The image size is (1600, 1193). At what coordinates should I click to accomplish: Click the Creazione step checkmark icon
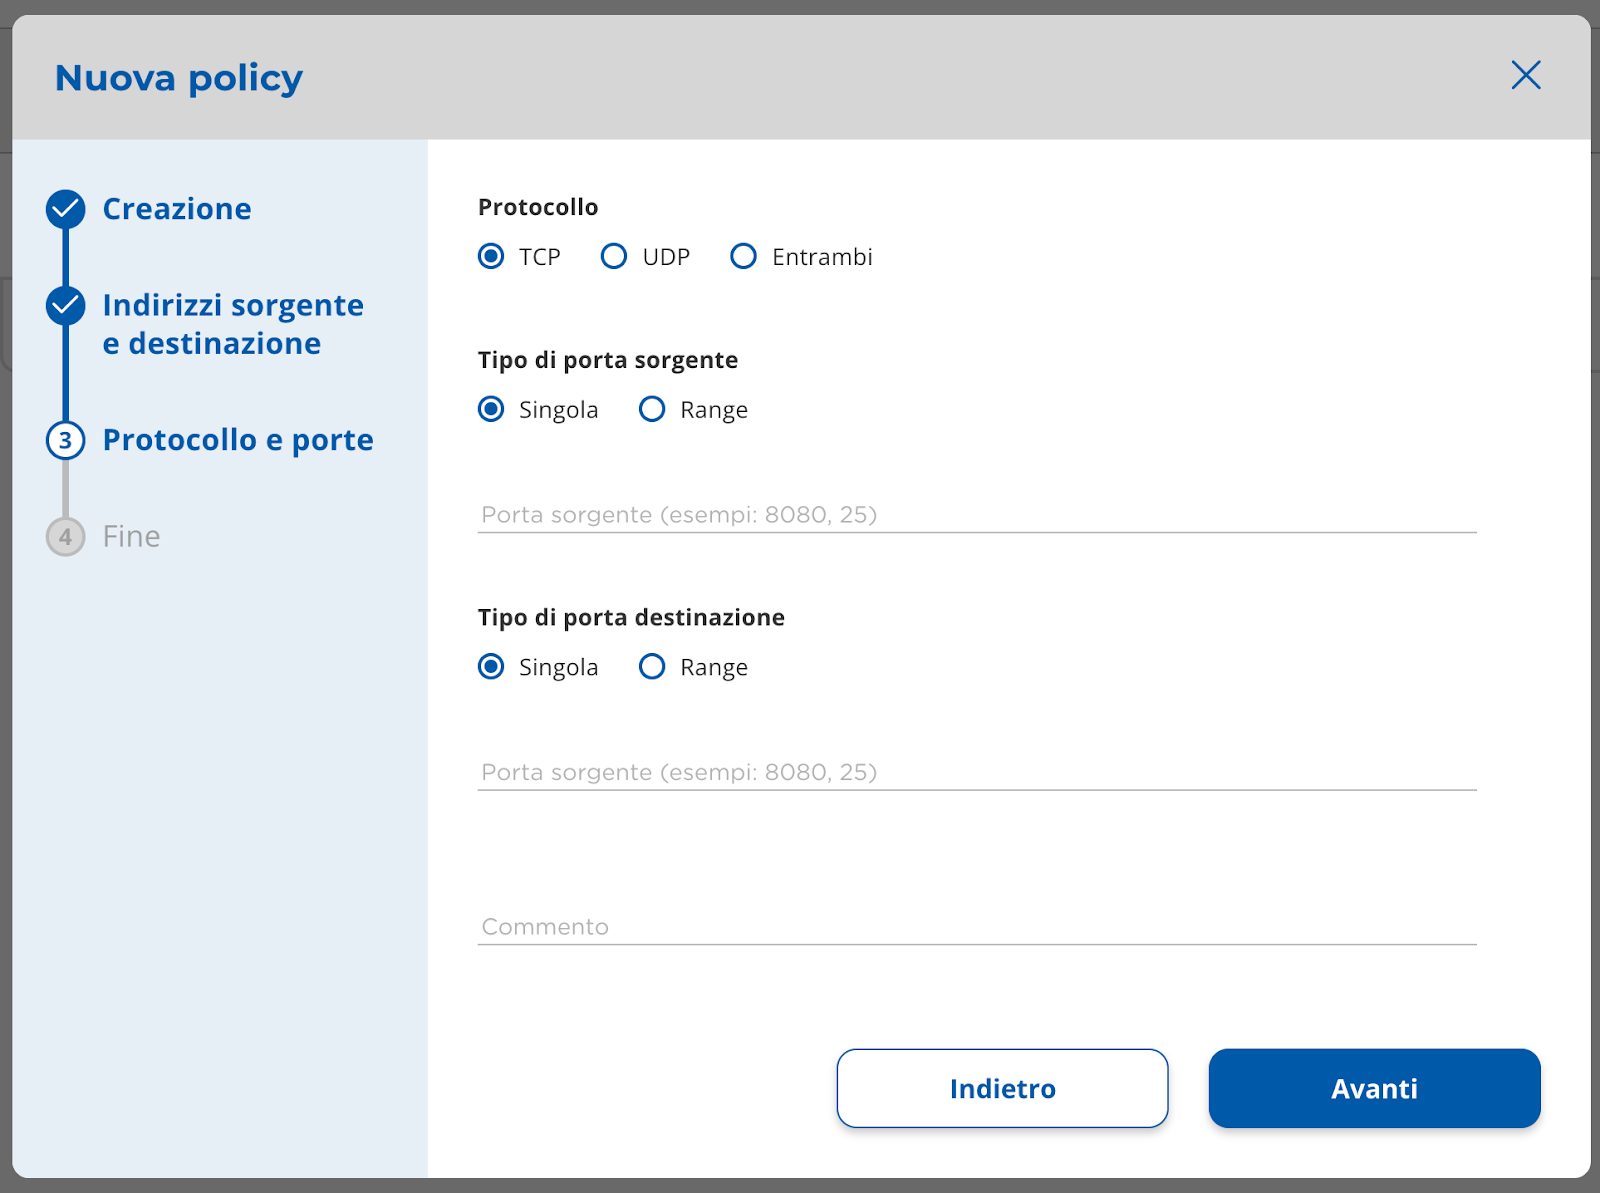click(x=66, y=209)
